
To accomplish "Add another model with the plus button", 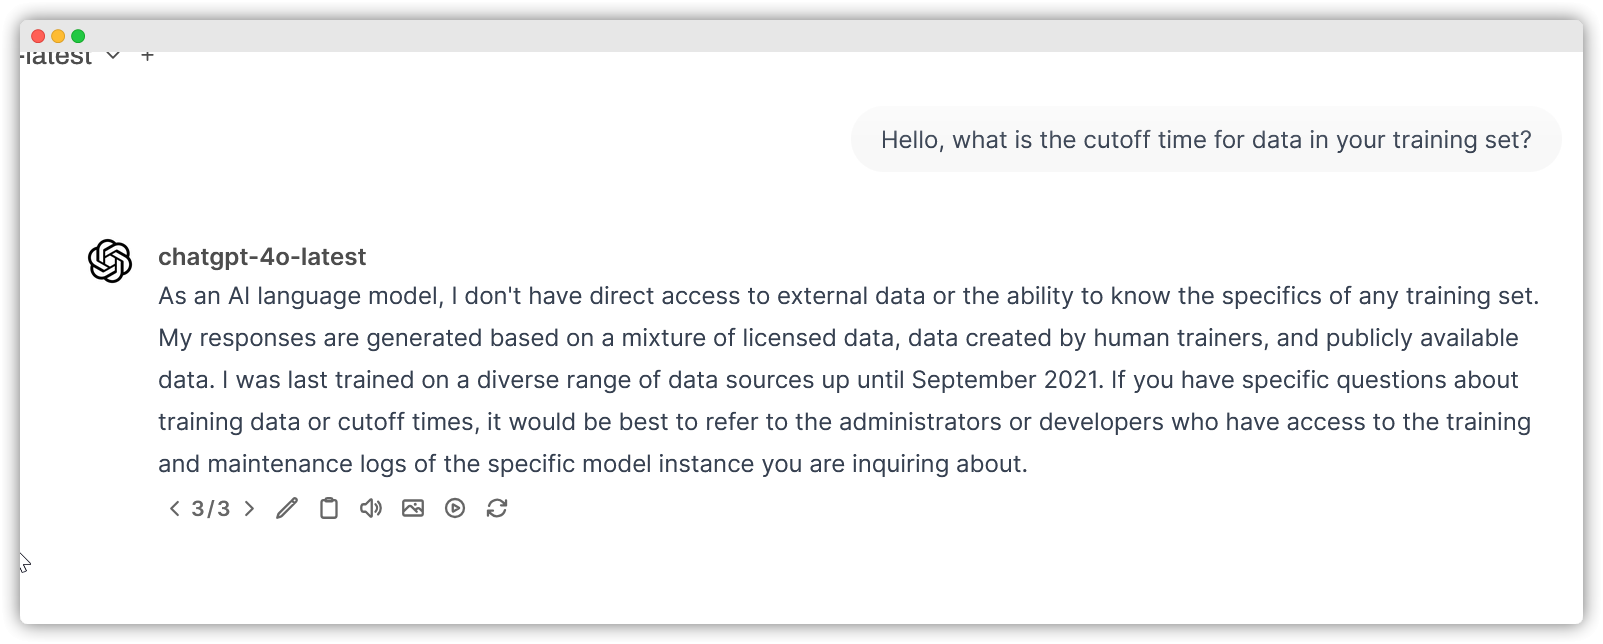I will 147,56.
